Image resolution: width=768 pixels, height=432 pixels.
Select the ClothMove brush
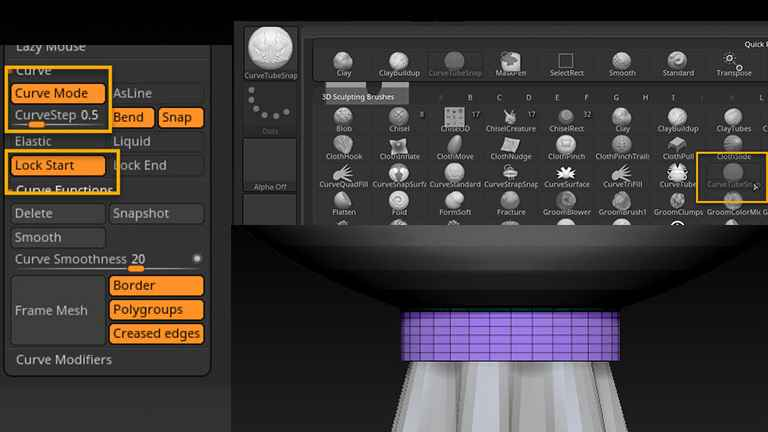(455, 148)
